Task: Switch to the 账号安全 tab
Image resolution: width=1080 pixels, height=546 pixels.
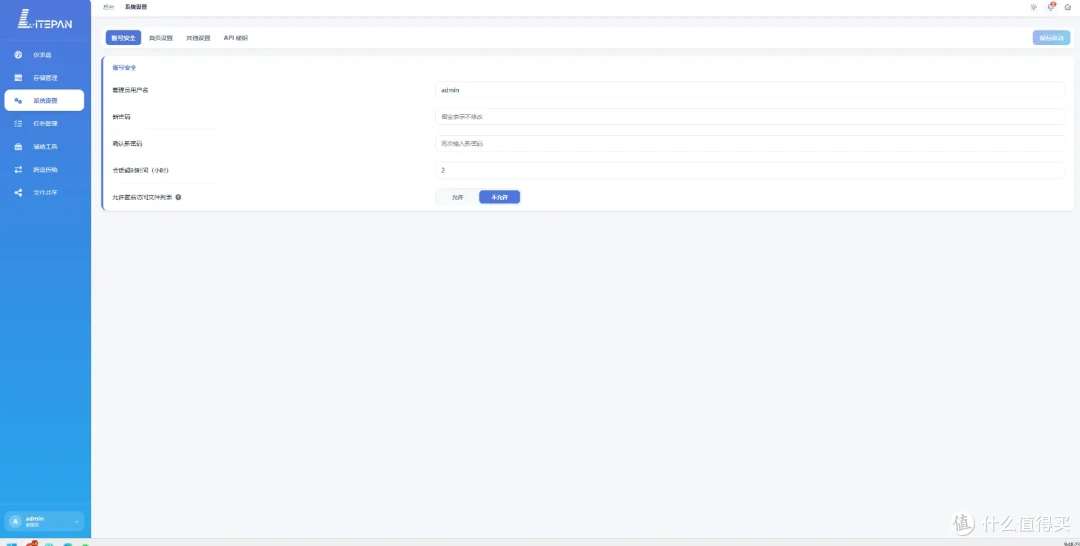Action: click(x=123, y=38)
